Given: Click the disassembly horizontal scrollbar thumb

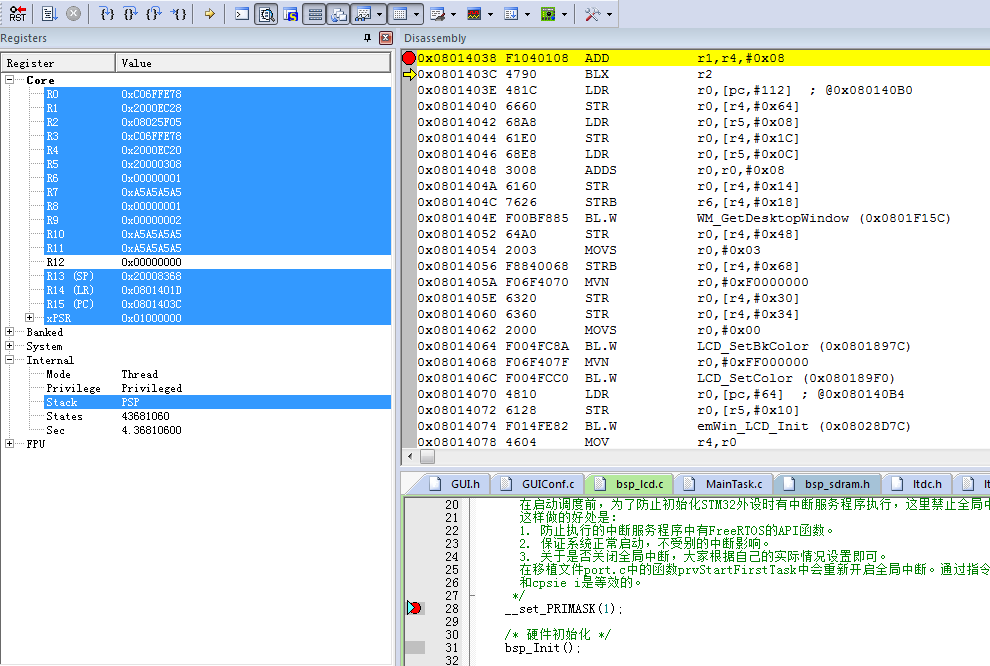Looking at the screenshot, I should click(427, 456).
